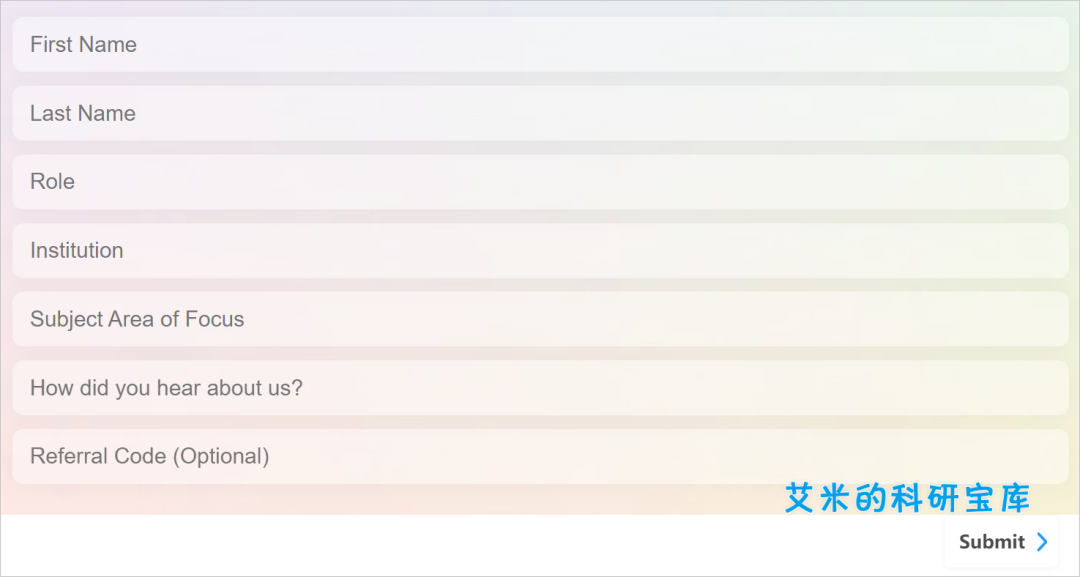Click the blue Chinese watermark text

tap(907, 498)
